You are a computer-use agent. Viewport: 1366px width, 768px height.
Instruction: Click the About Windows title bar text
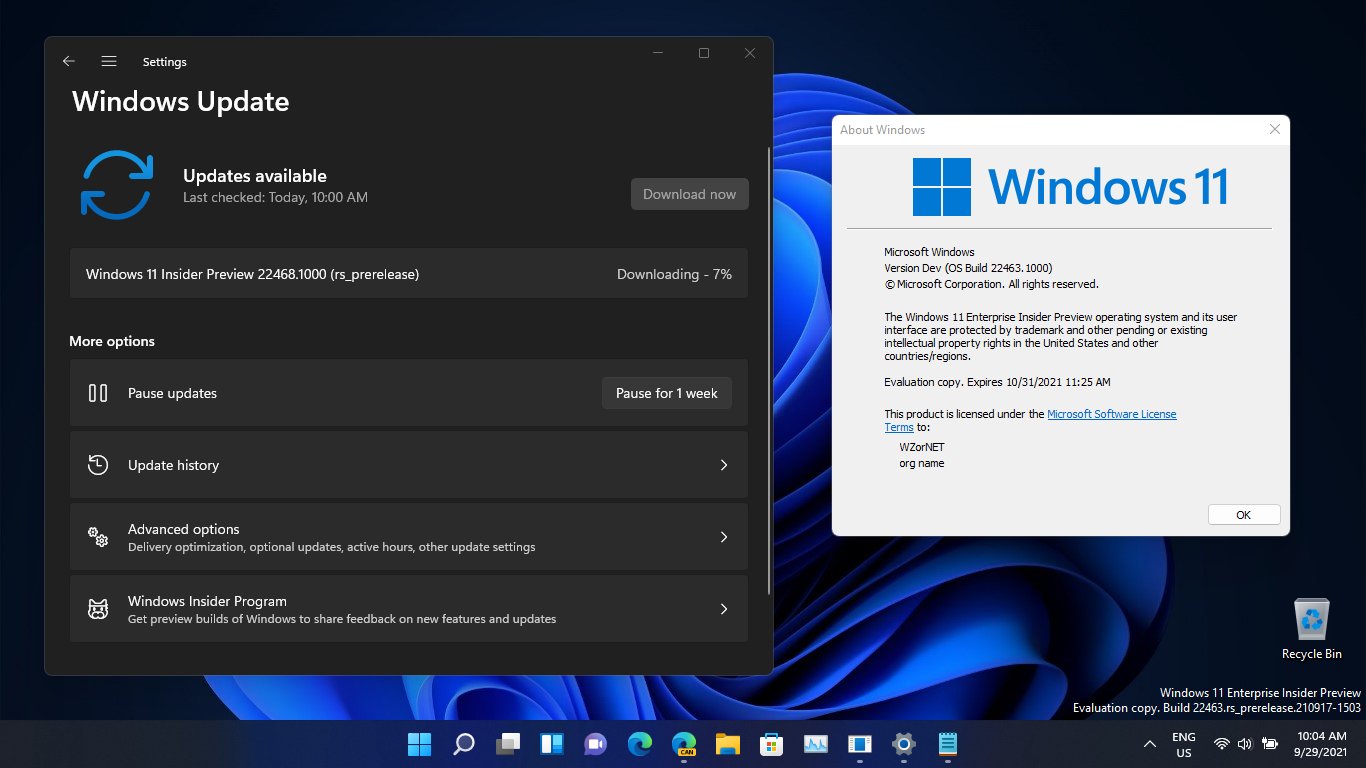[x=882, y=130]
